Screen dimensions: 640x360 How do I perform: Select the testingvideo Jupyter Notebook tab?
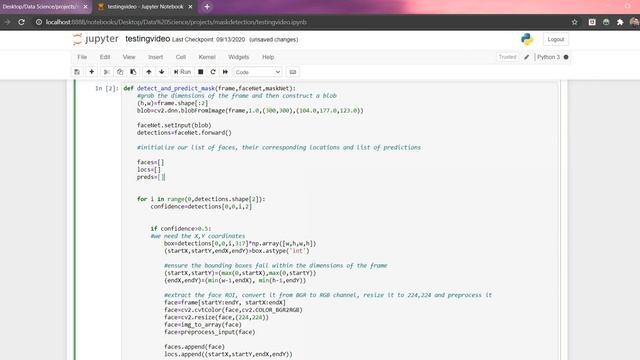(145, 7)
